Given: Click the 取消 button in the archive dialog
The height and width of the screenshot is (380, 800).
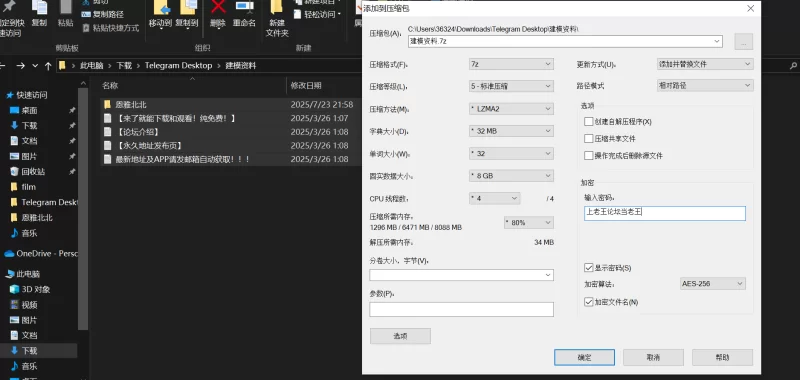Looking at the screenshot, I should (653, 357).
